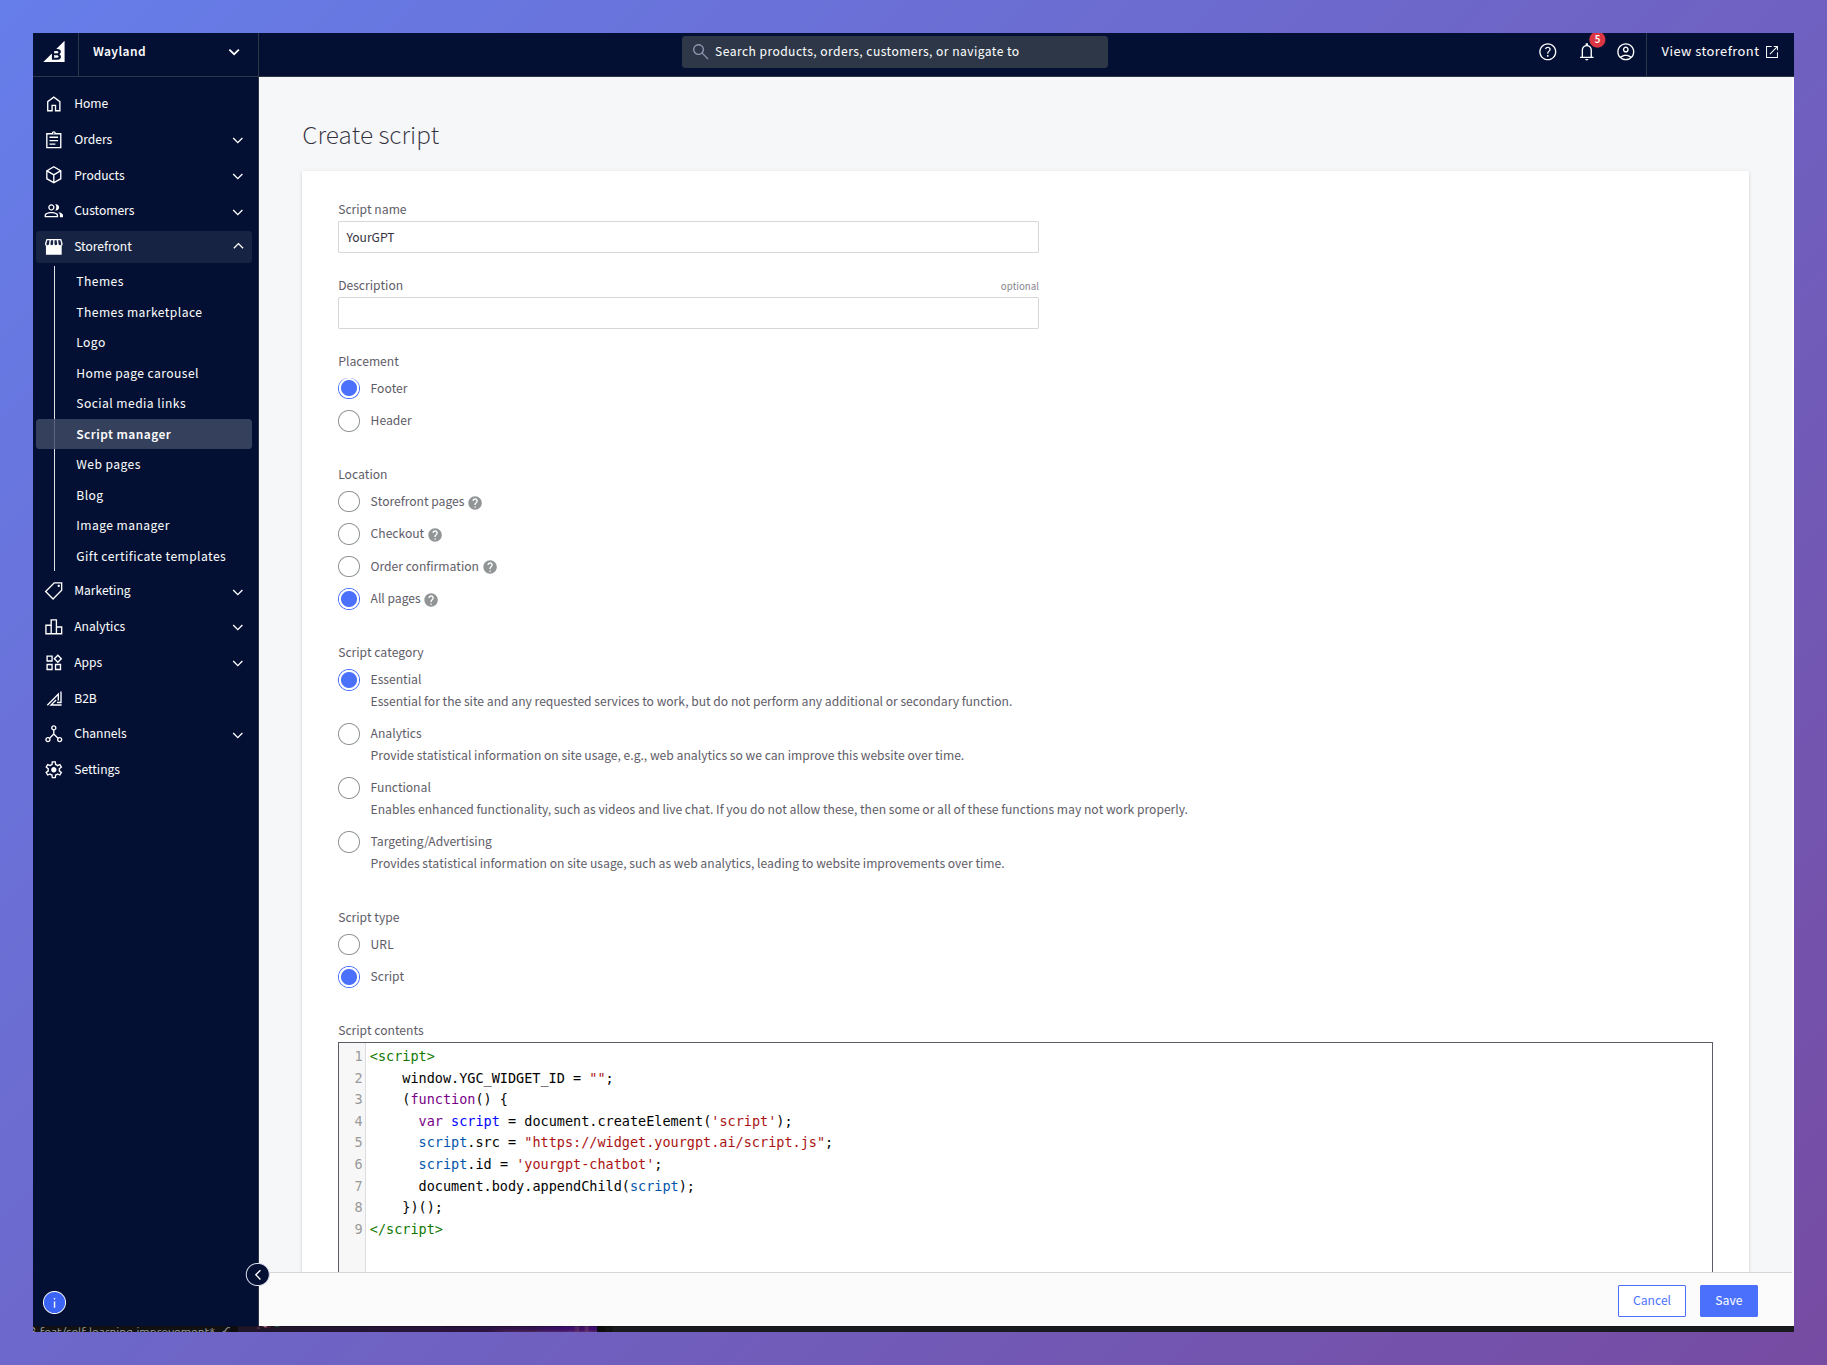Focus the top search bar
Screen dimensions: 1827x1365
(x=895, y=52)
